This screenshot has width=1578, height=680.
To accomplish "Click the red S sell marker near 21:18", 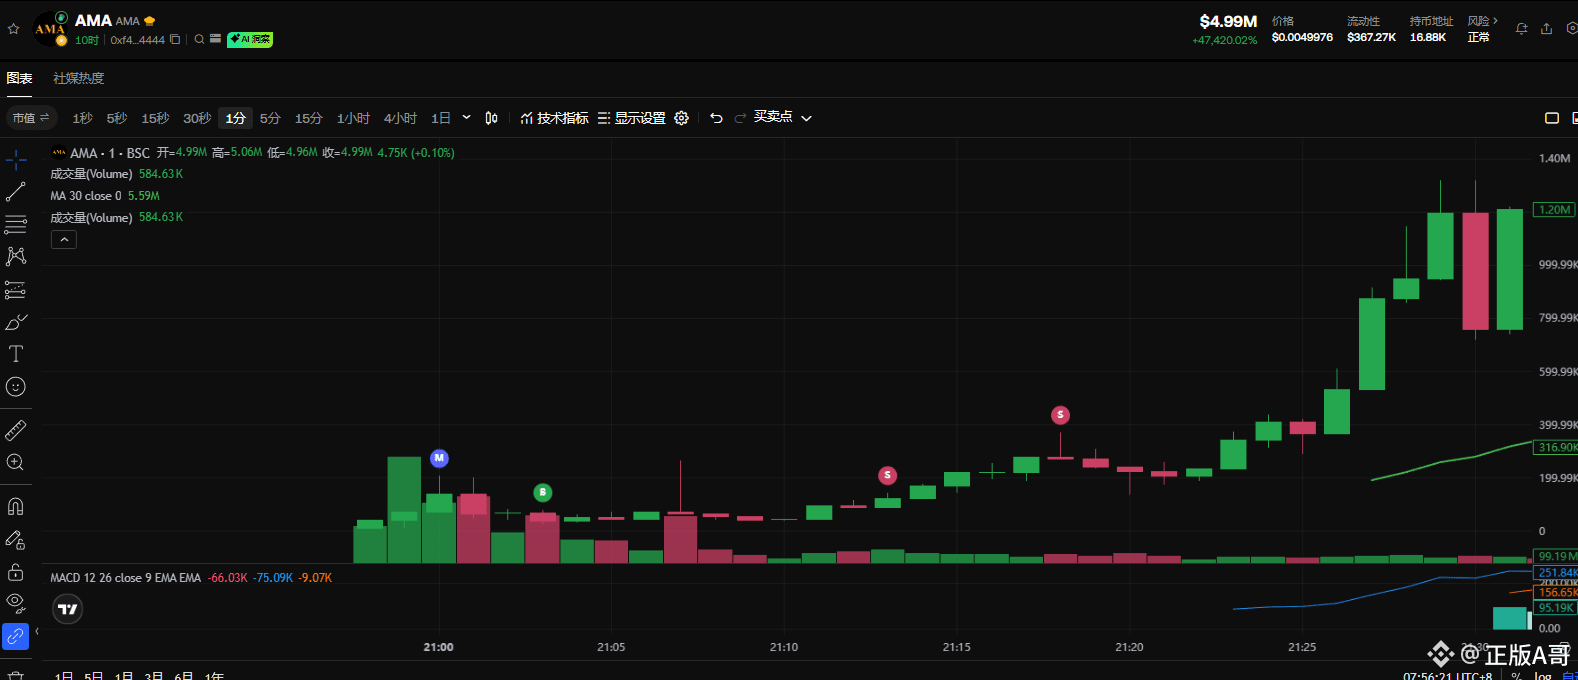I will point(1060,415).
